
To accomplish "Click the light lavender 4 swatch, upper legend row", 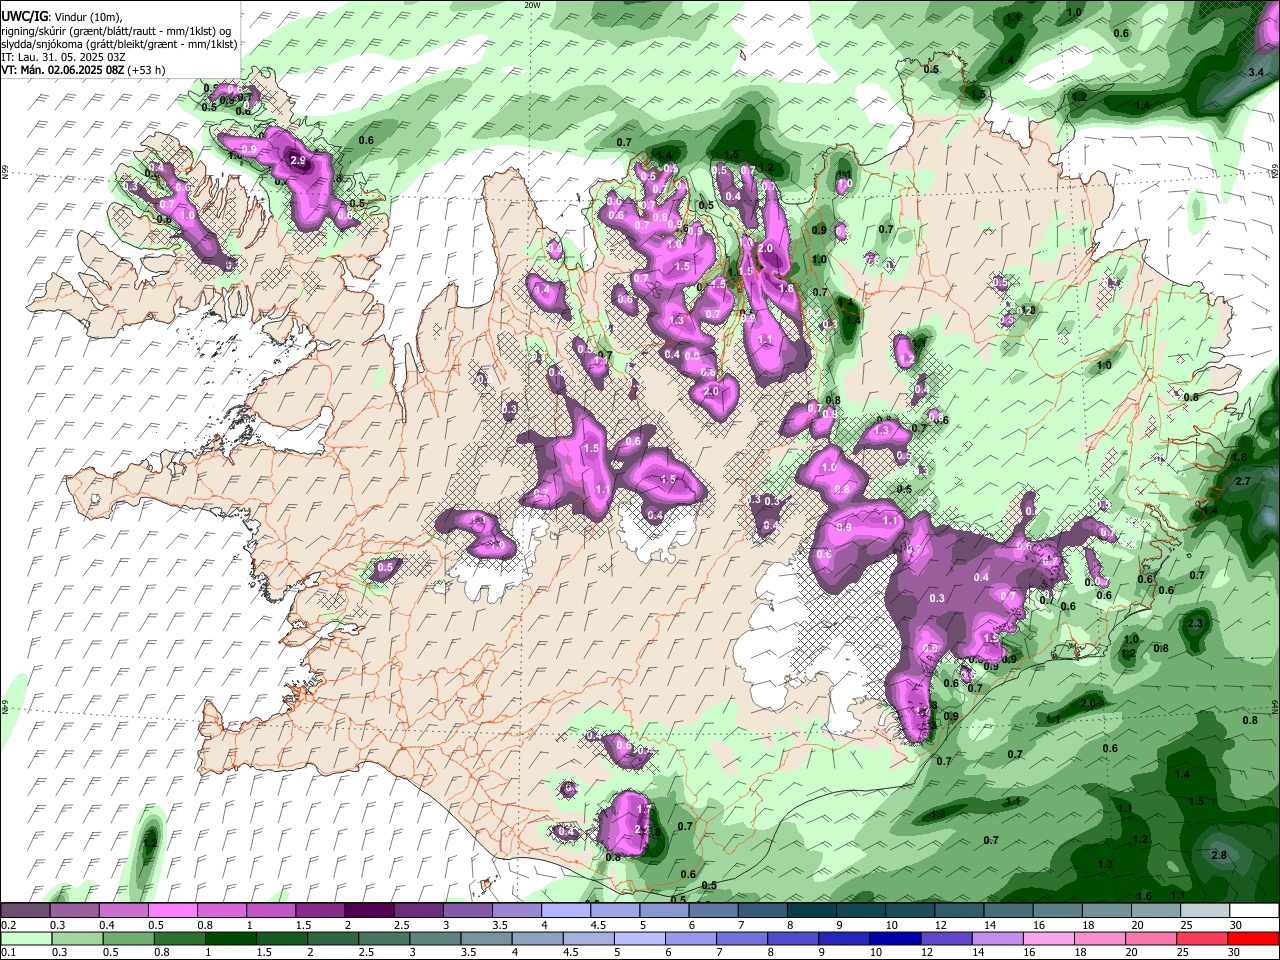I will click(x=565, y=911).
